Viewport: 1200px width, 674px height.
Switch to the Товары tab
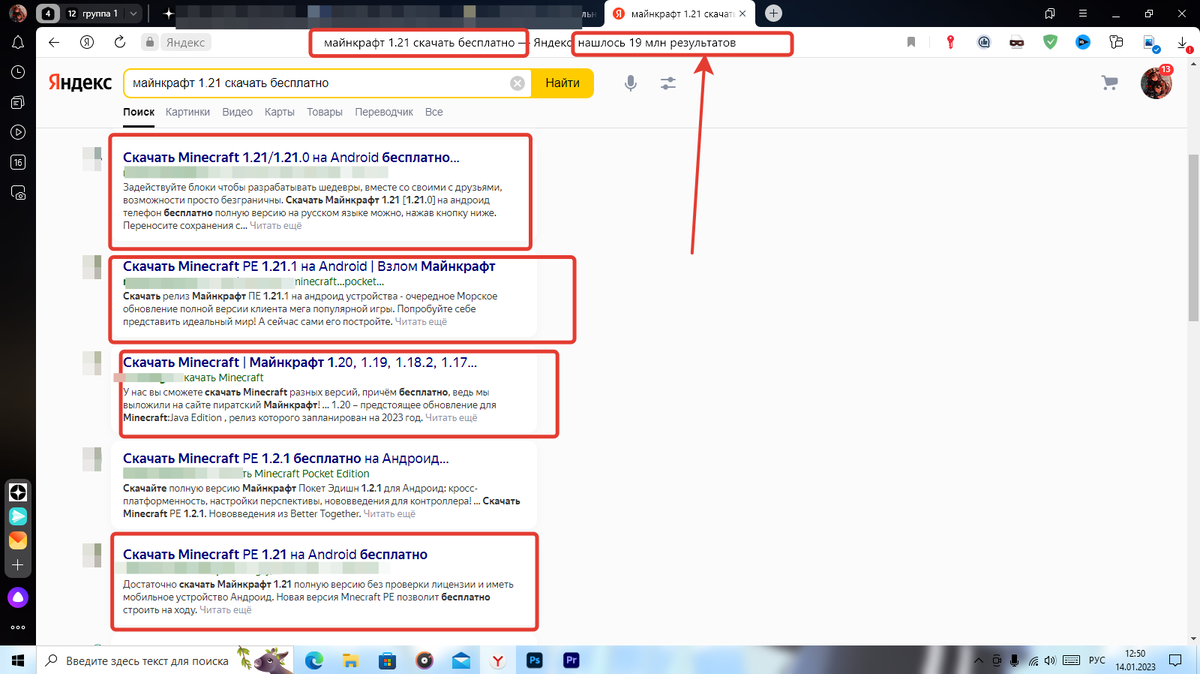click(324, 112)
